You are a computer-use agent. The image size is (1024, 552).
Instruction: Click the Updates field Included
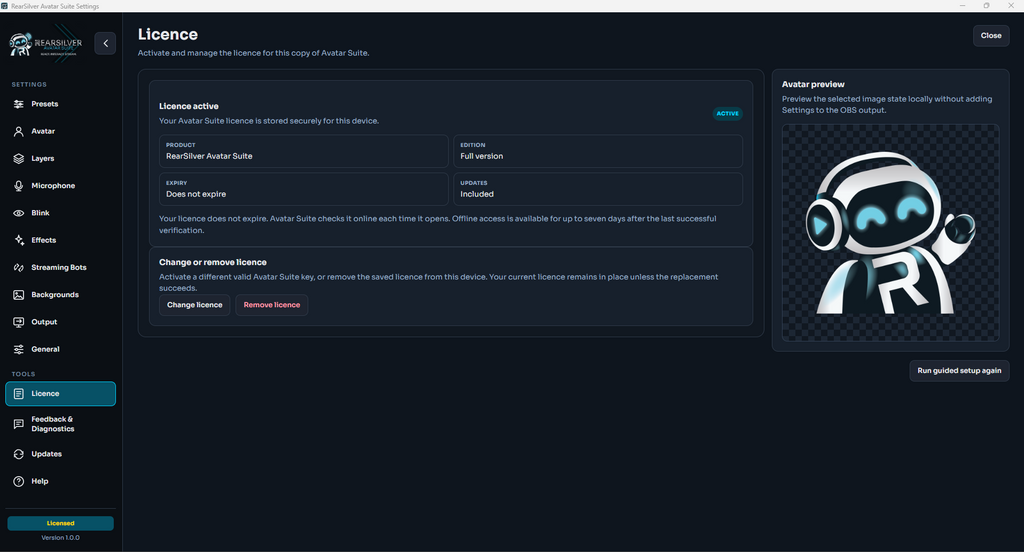click(598, 189)
